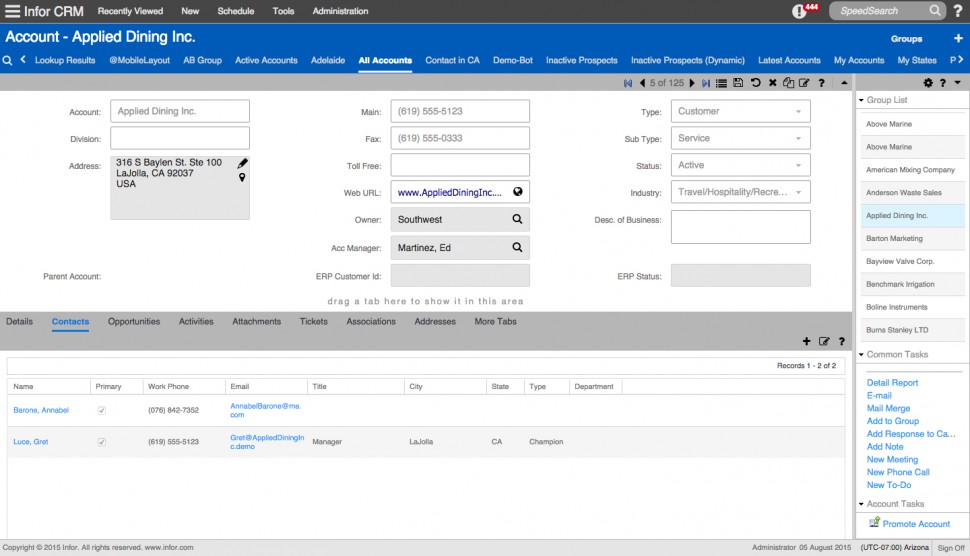Click the Division input field

[x=180, y=139]
